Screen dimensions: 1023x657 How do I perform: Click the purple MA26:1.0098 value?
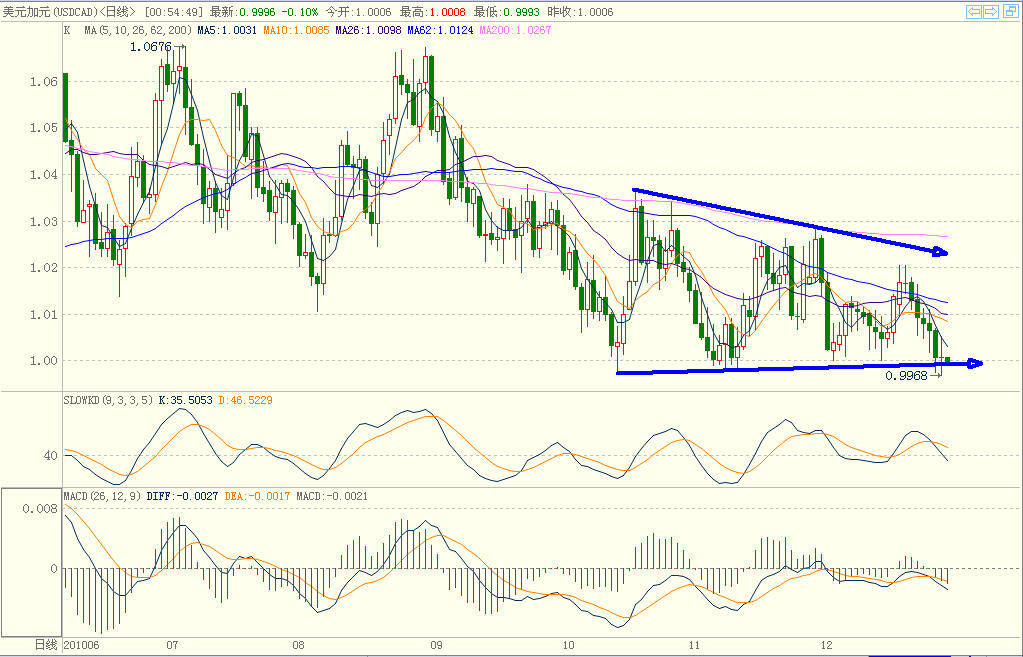[x=368, y=30]
